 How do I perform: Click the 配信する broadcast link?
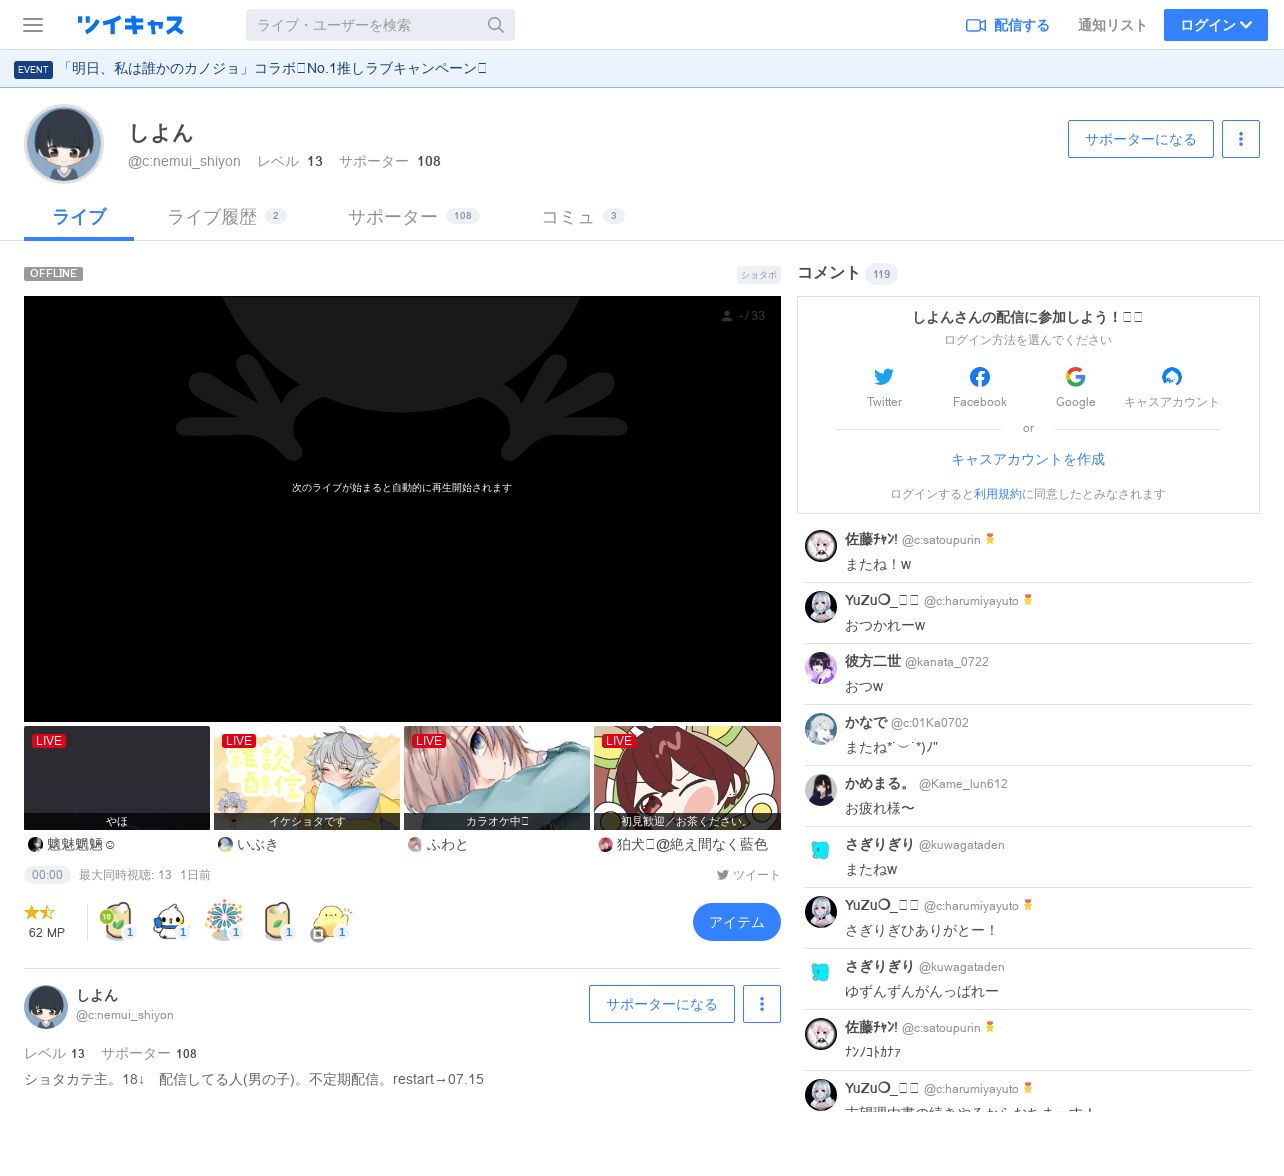pyautogui.click(x=1008, y=25)
